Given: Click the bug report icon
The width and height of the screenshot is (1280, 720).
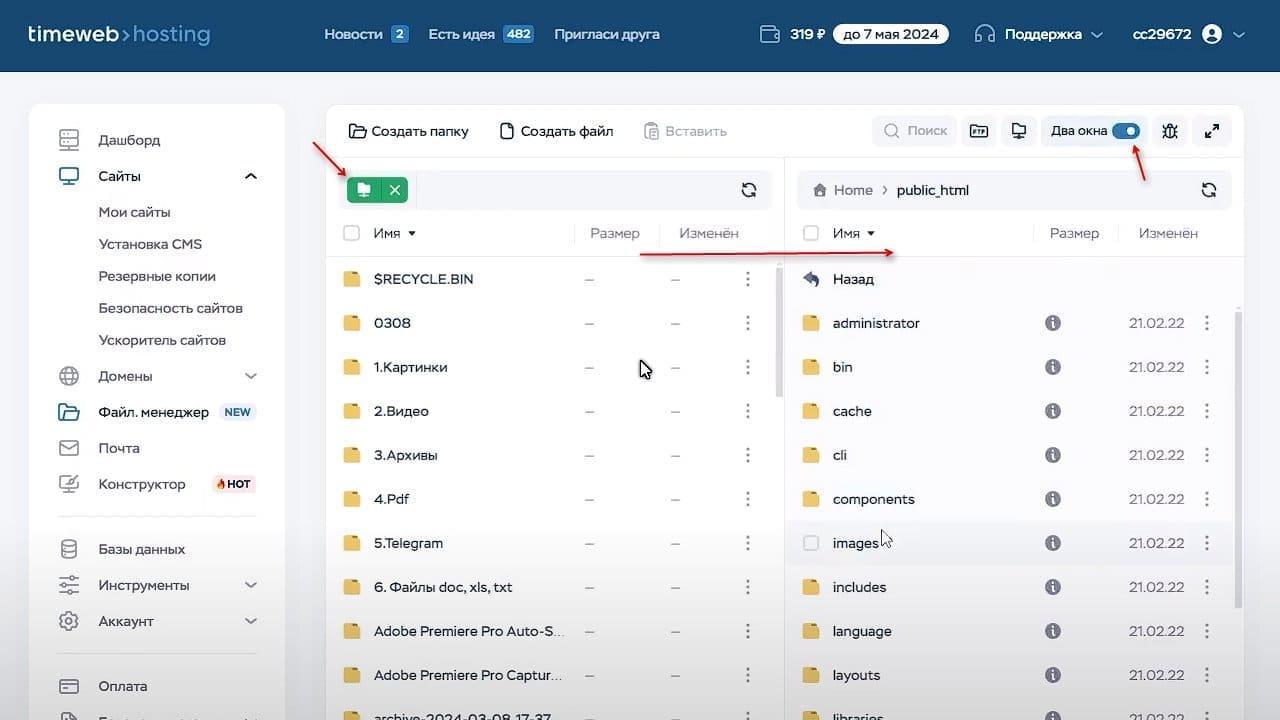Looking at the screenshot, I should point(1170,131).
